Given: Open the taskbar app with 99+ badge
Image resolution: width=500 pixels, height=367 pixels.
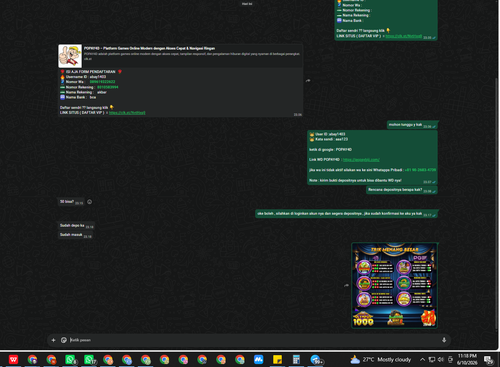Looking at the screenshot, I should point(316,360).
